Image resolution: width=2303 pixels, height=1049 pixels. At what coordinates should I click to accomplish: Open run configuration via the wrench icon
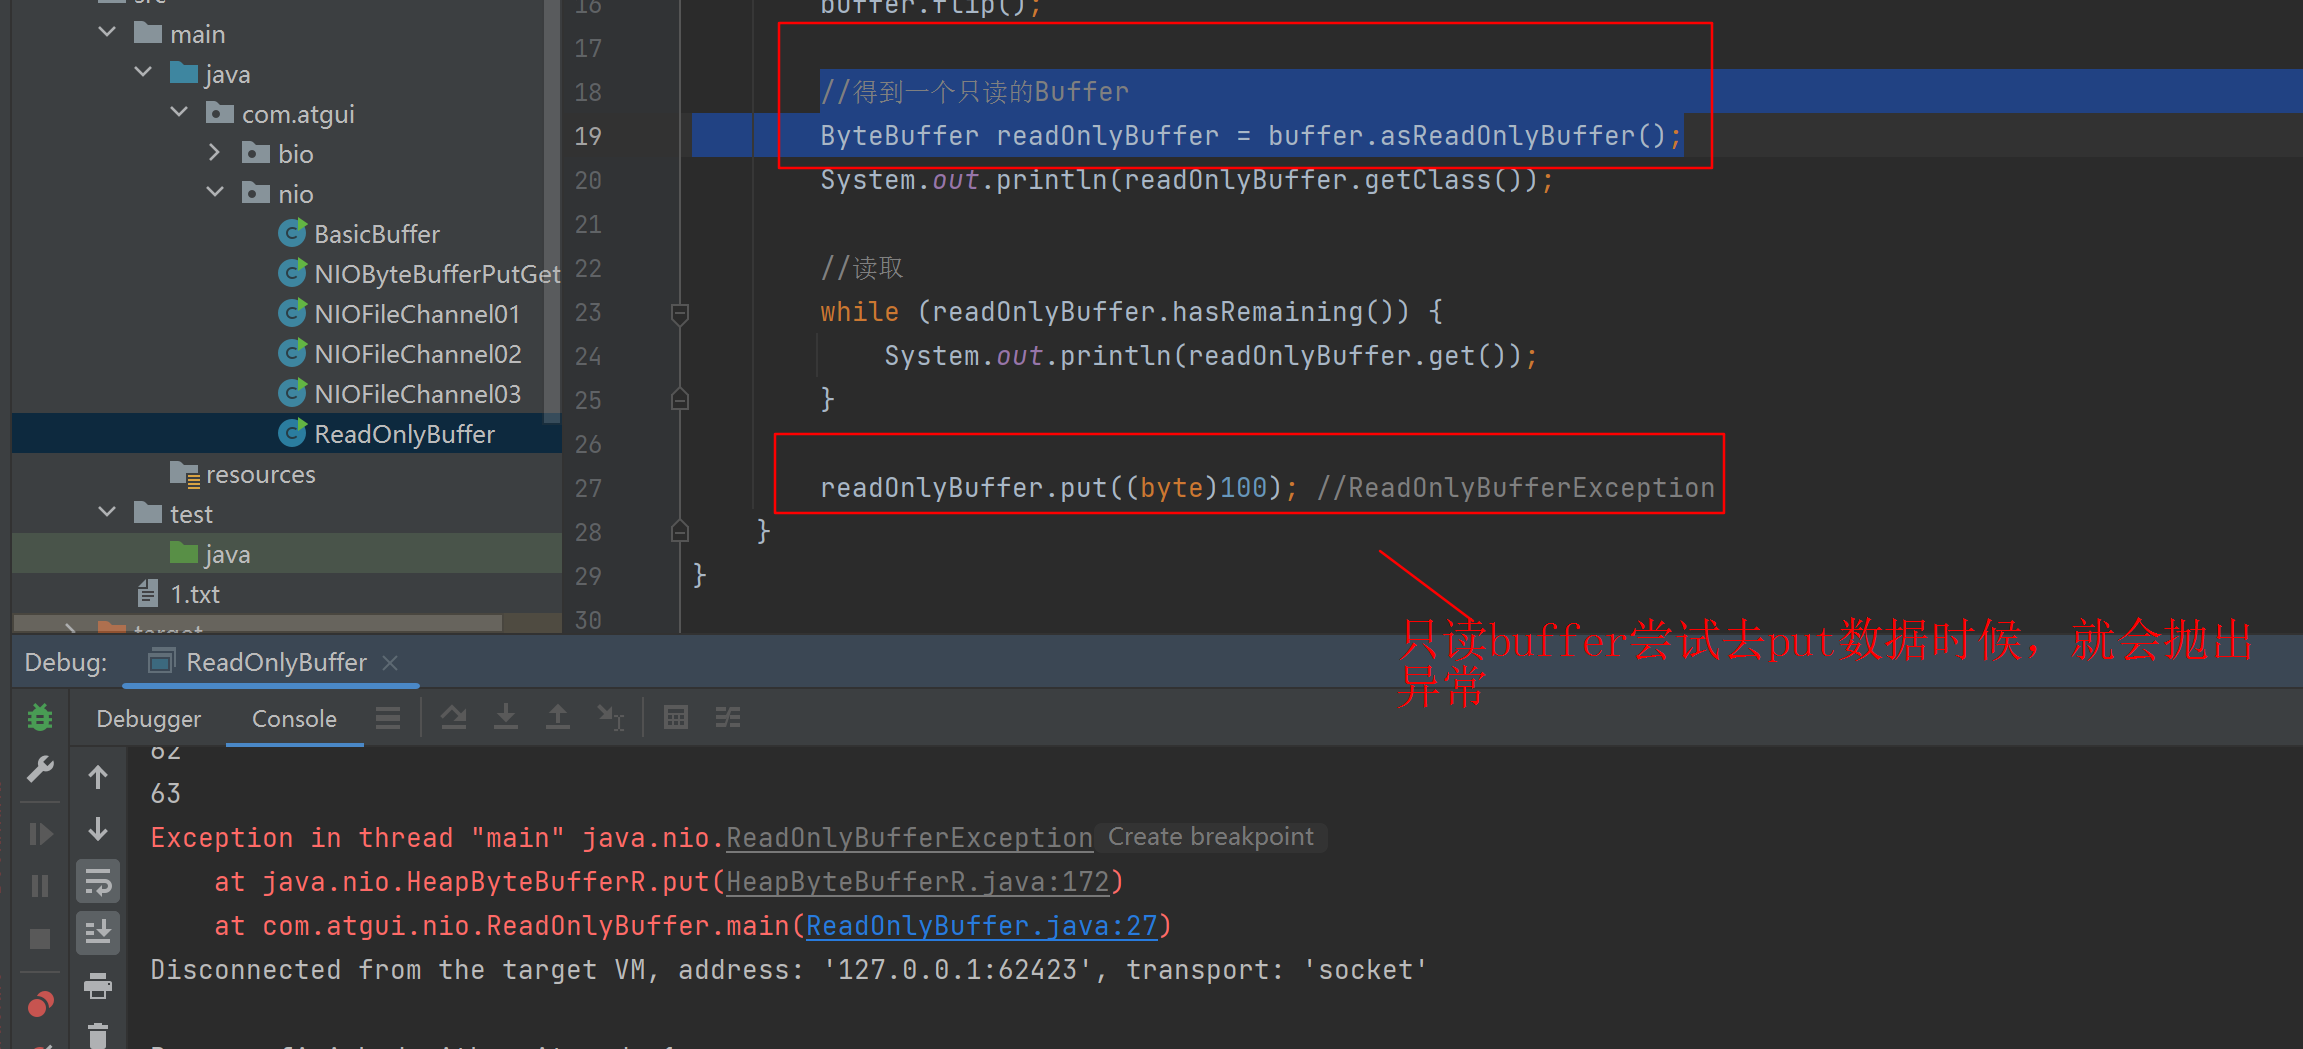40,769
